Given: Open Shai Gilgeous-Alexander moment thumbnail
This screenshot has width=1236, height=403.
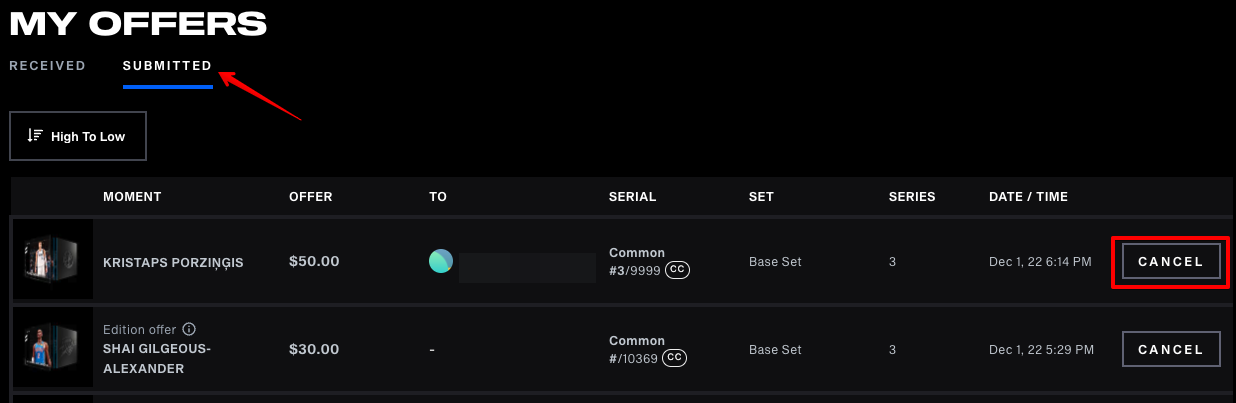Looking at the screenshot, I should click(x=52, y=350).
